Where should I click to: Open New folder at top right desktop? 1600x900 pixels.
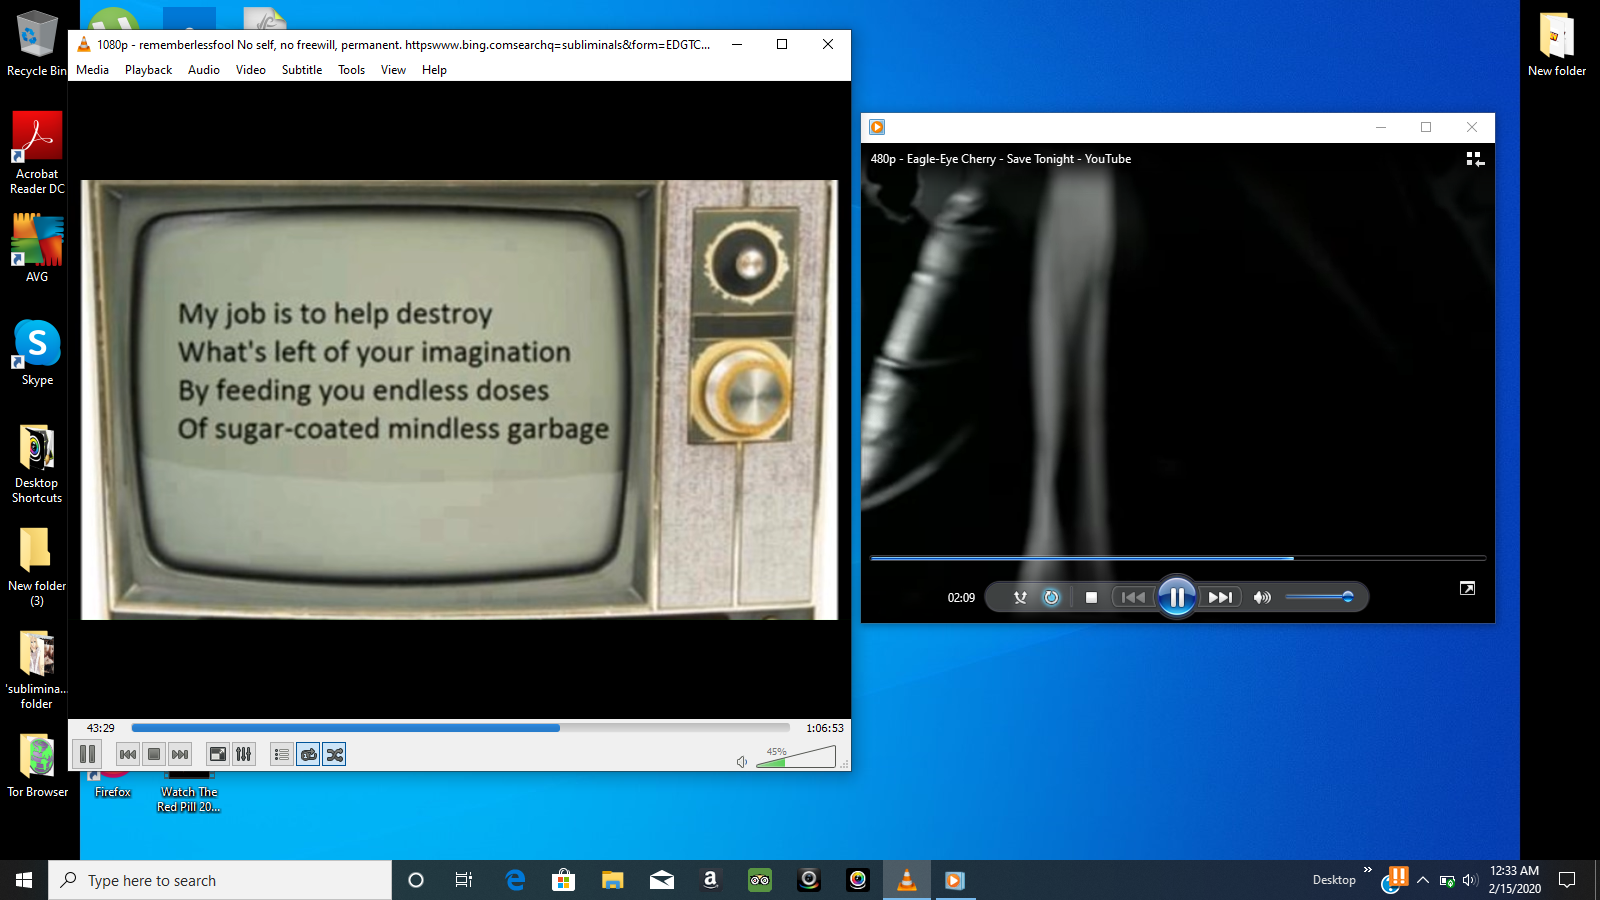(x=1557, y=44)
